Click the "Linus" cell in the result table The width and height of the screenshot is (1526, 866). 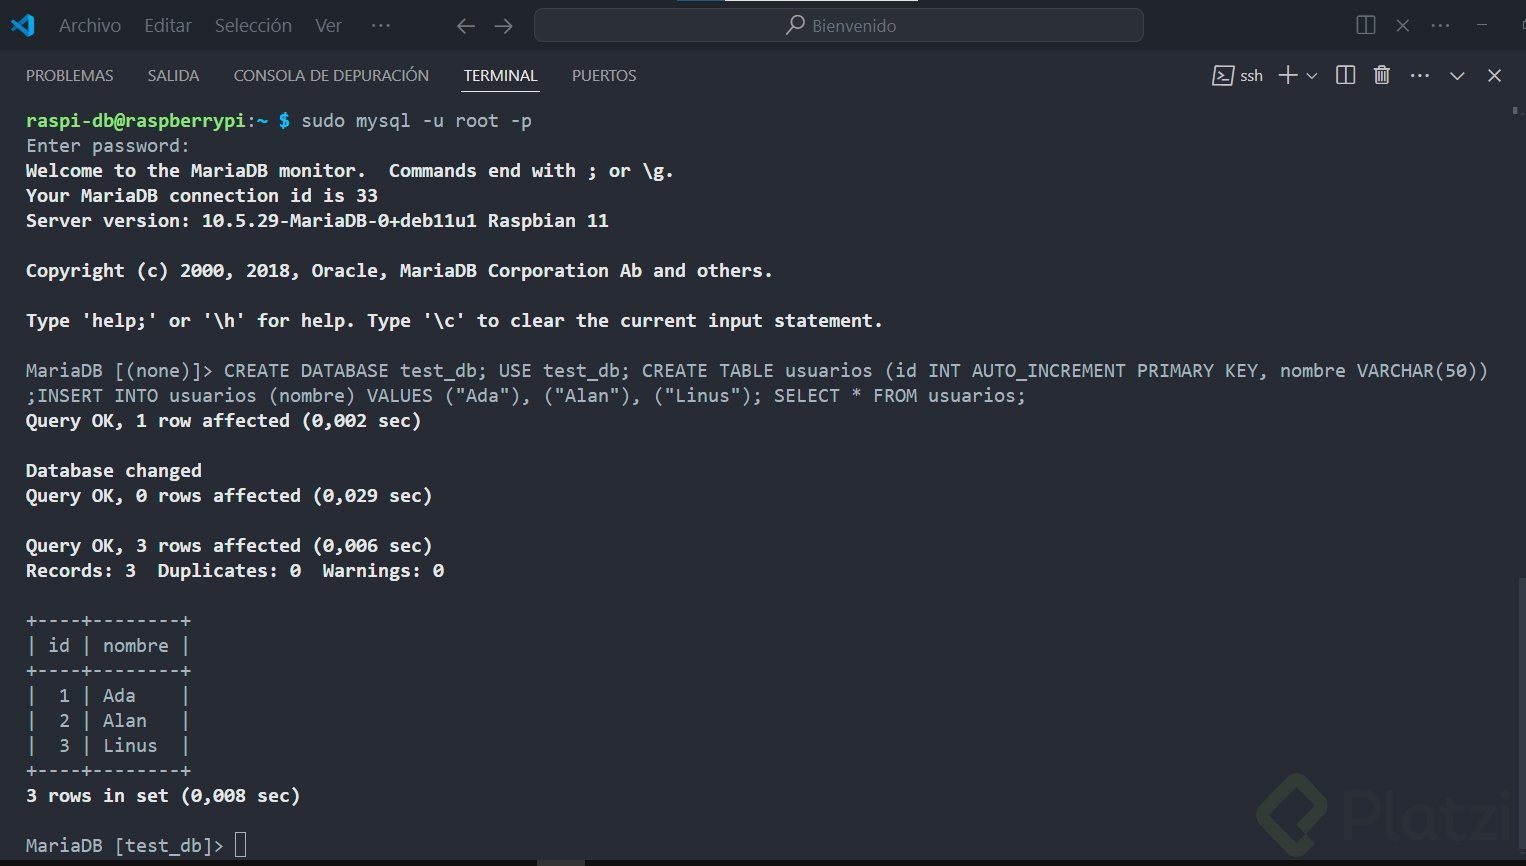pos(130,746)
